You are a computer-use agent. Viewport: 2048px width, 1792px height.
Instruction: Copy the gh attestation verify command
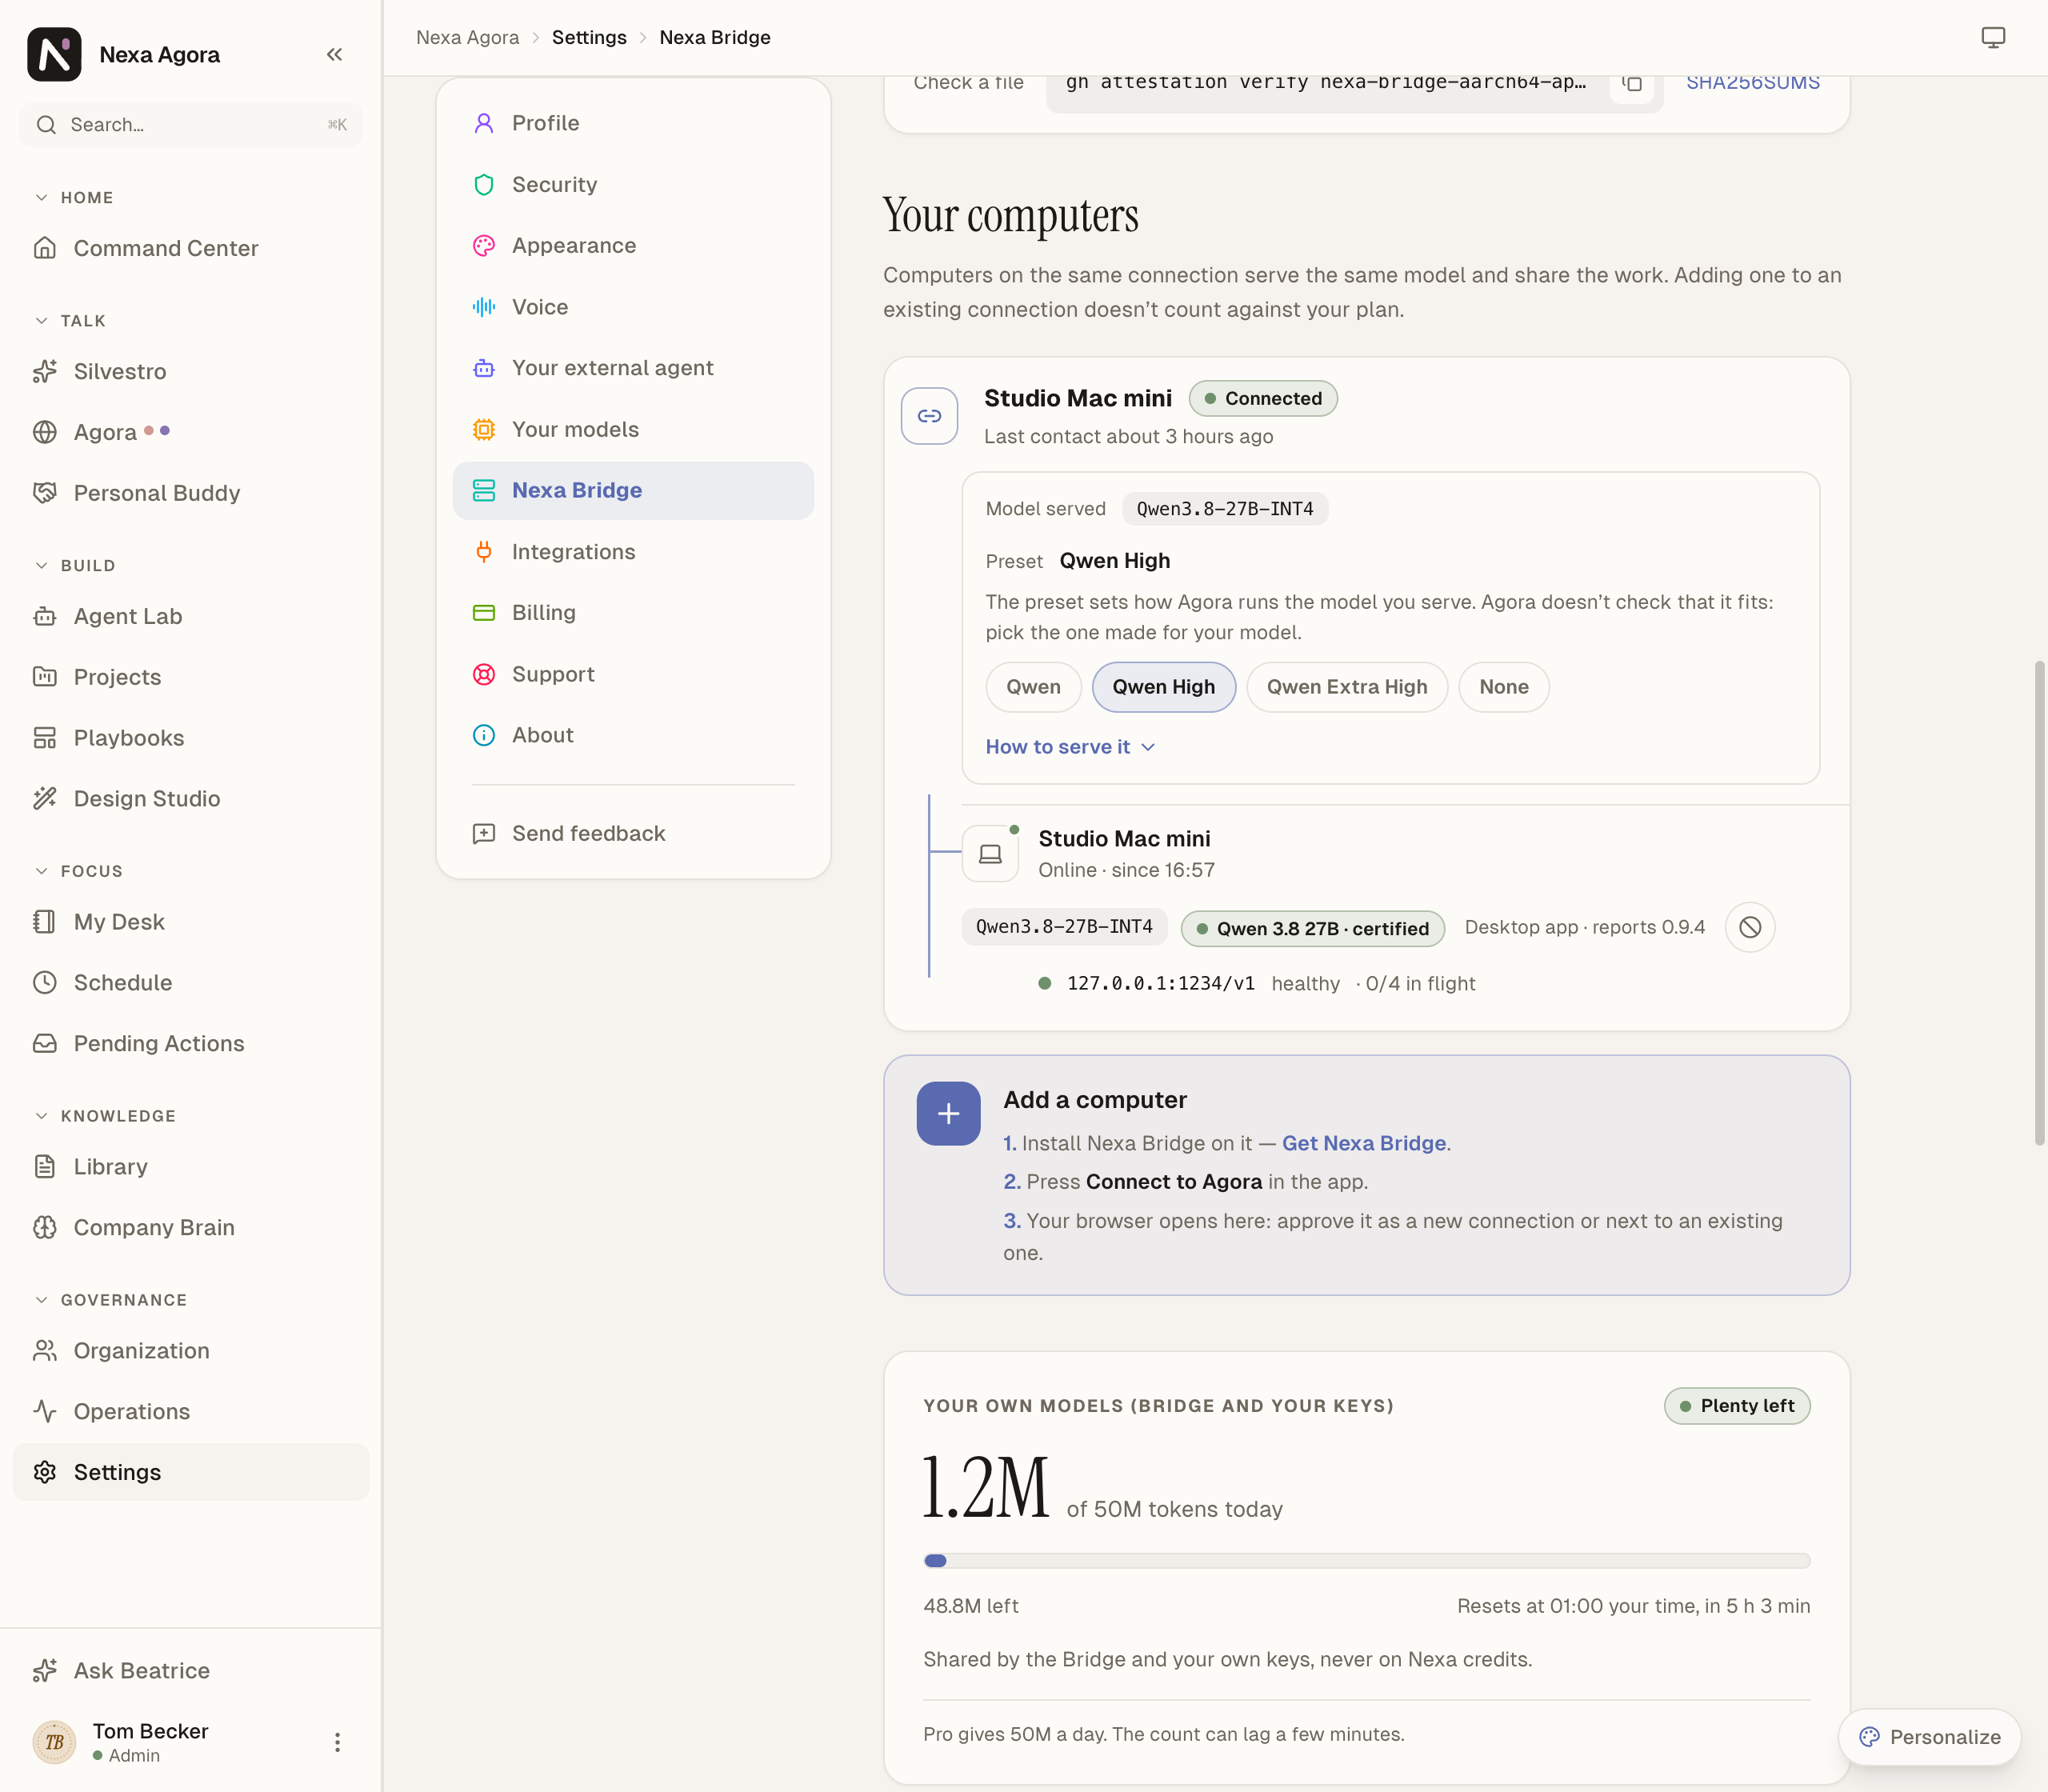[1632, 83]
